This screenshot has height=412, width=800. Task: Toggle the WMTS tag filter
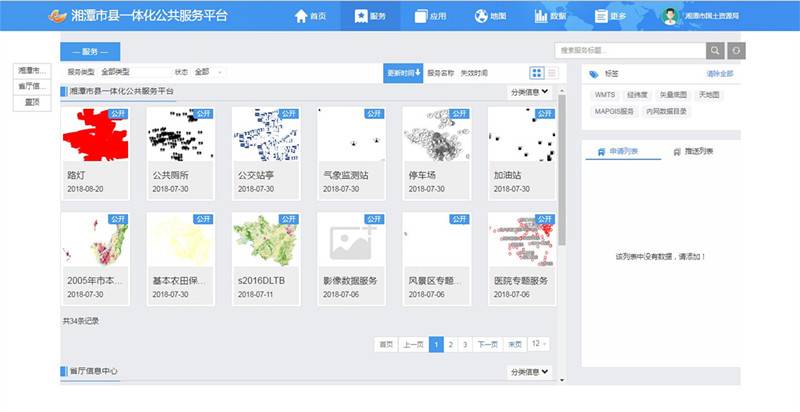pos(605,95)
